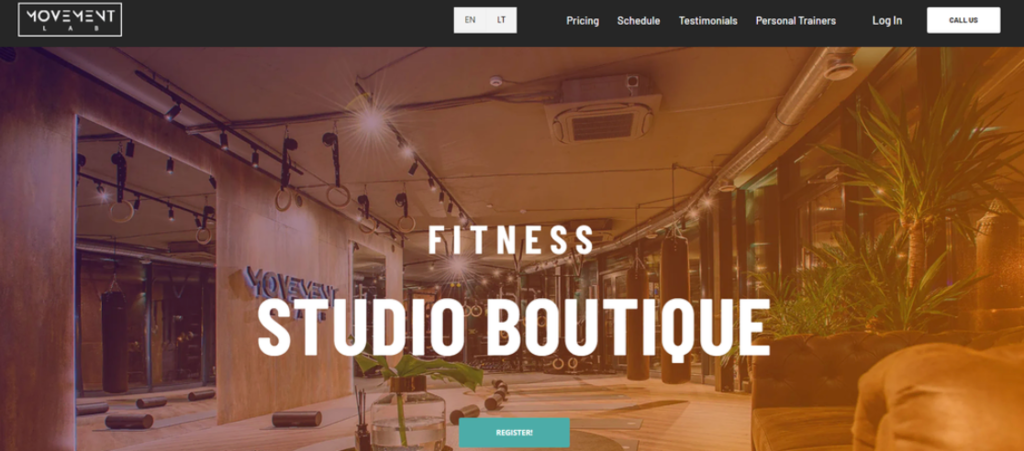Open the Personal Trainers page
Screen dimensions: 1024x451
pos(795,21)
